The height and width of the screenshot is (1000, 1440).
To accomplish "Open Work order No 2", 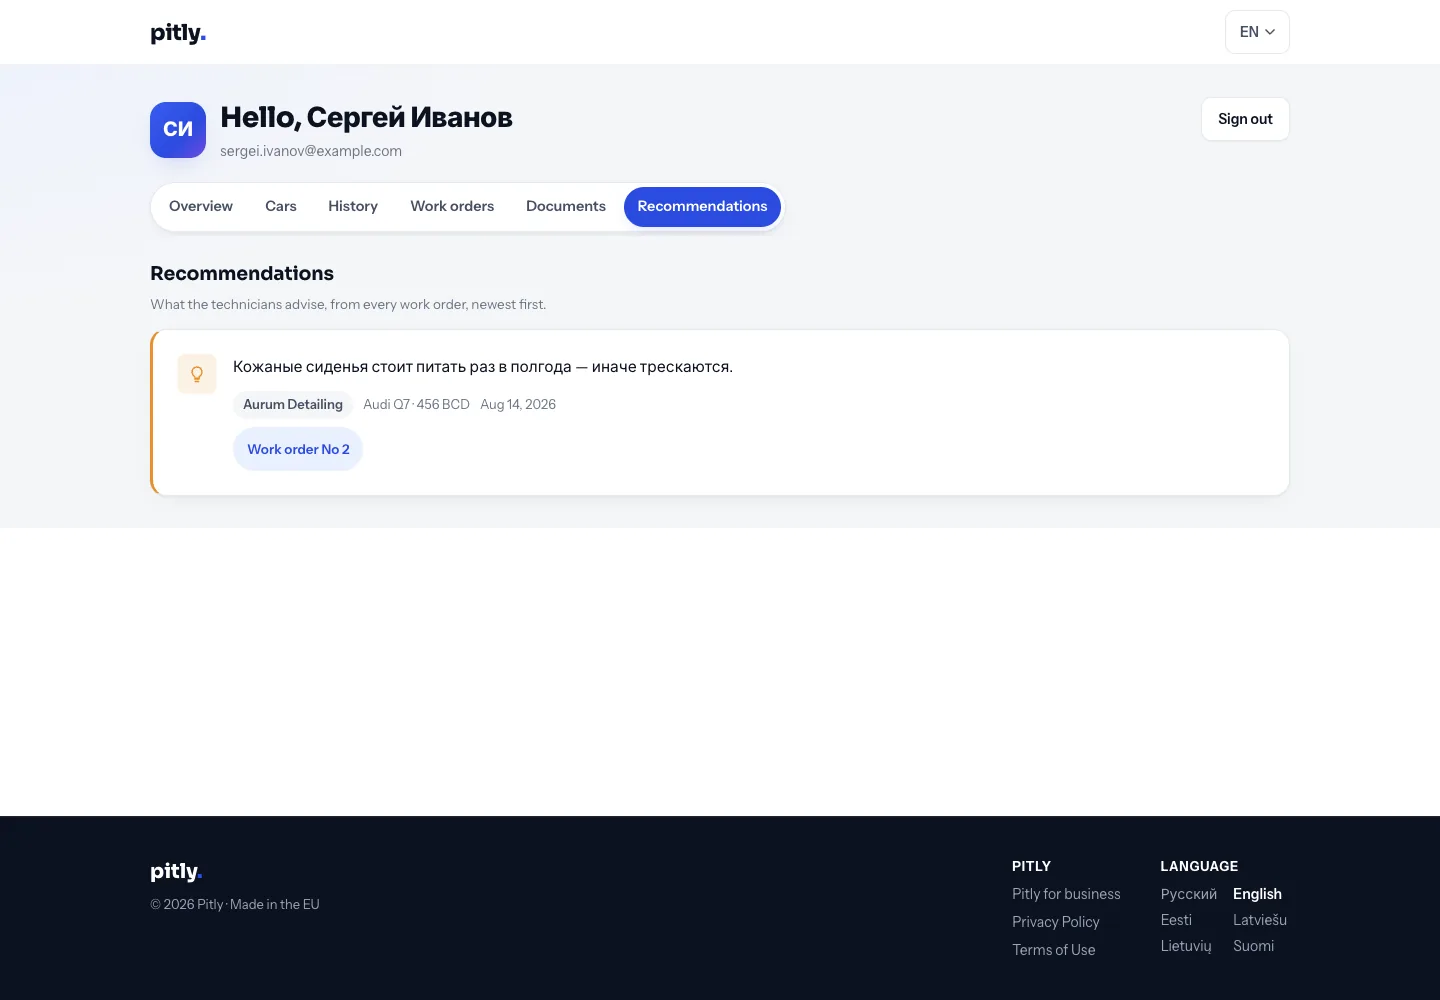I will click(x=298, y=449).
